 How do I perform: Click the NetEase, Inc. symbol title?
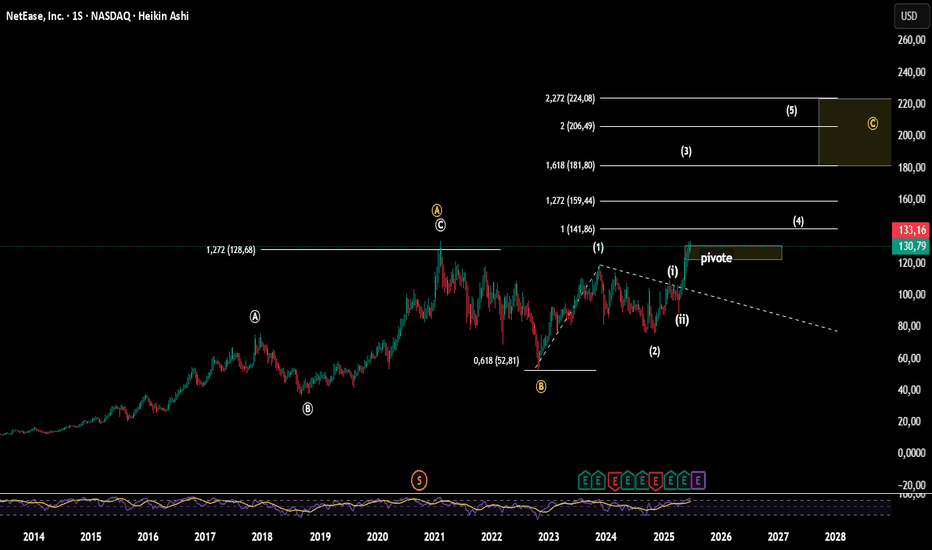35,16
